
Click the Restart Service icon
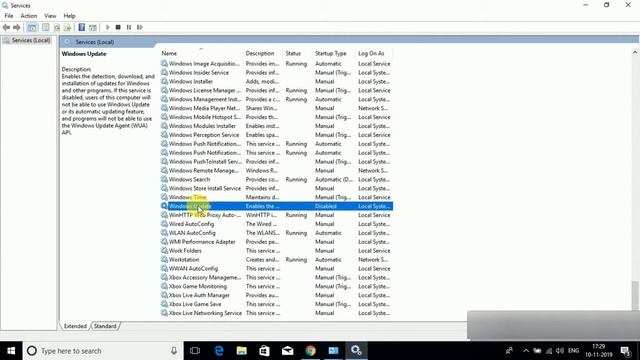click(x=140, y=27)
